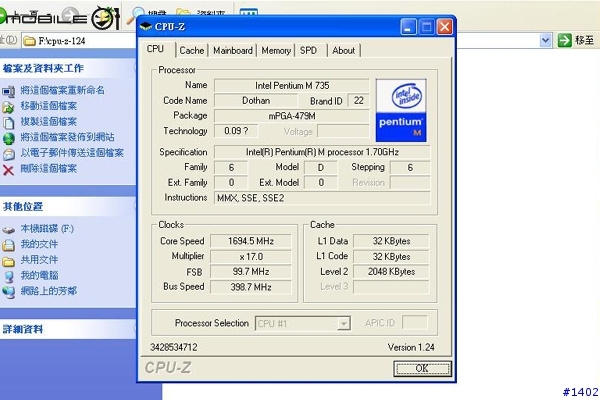Screen dimensions: 600x400
Task: Click the CPU-Z title bar chip icon
Action: (x=146, y=26)
